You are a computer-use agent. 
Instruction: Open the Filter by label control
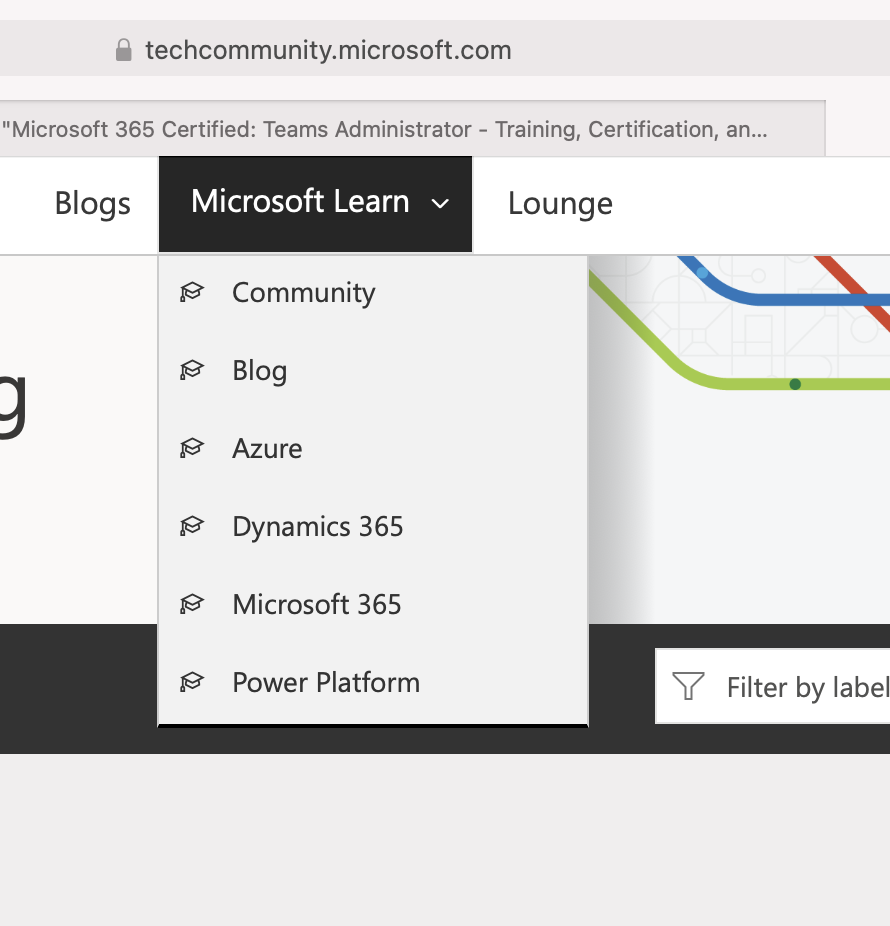pyautogui.click(x=790, y=686)
